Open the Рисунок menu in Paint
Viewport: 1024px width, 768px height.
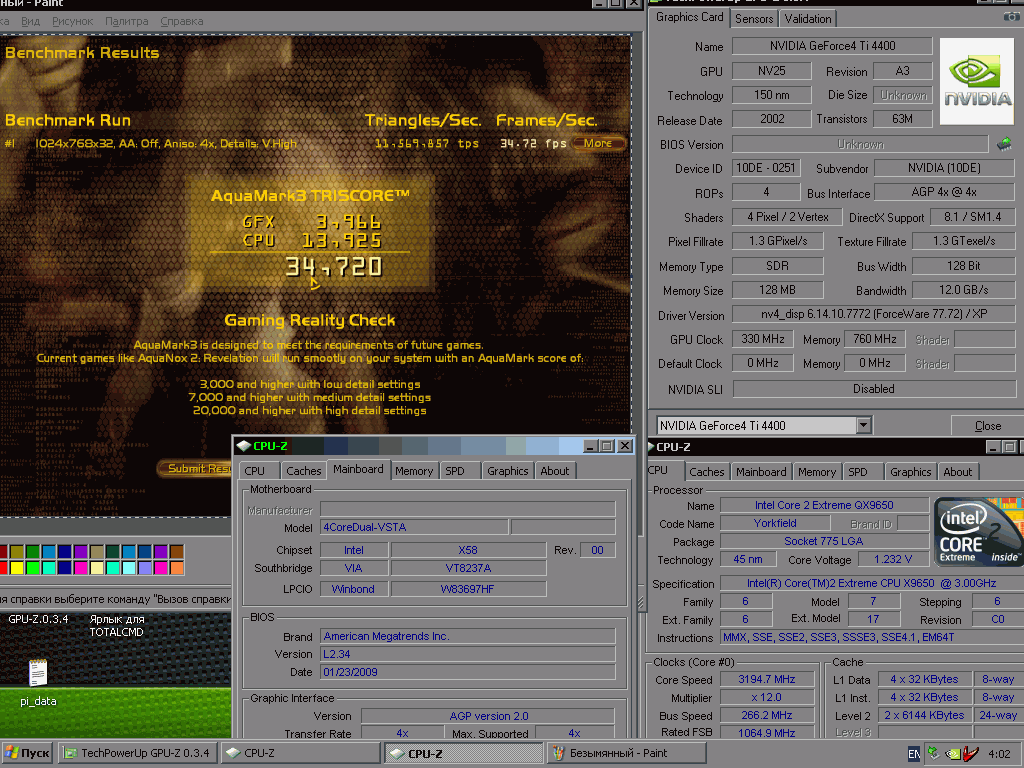[72, 21]
